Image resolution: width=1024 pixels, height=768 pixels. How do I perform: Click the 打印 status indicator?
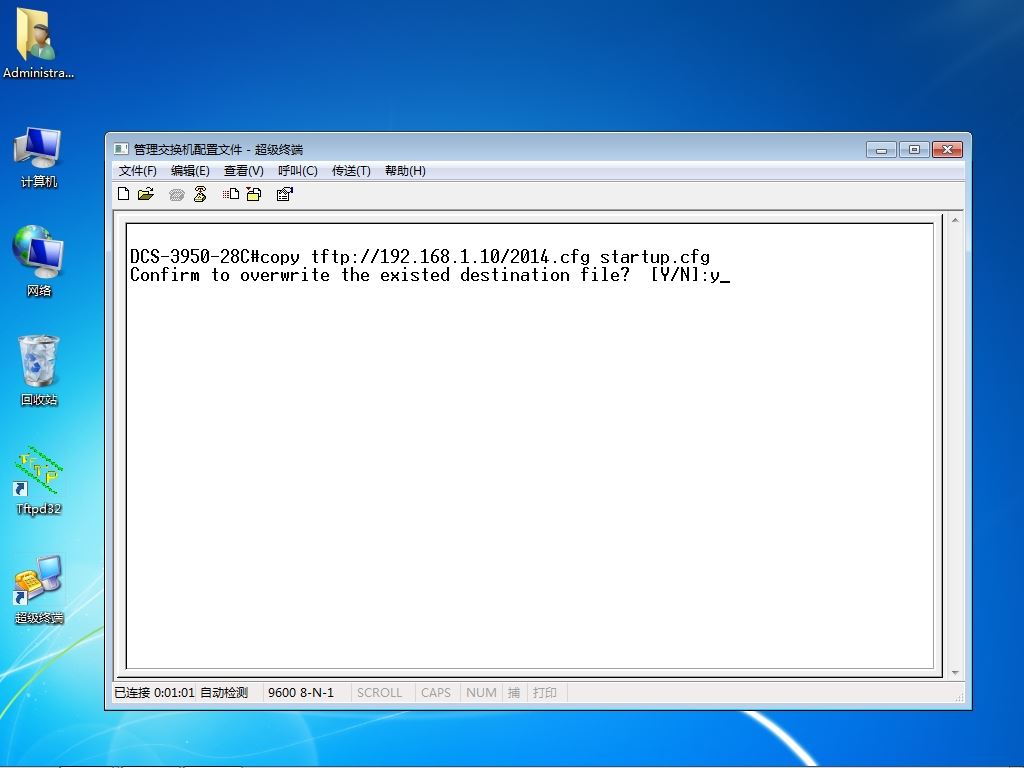pyautogui.click(x=545, y=692)
